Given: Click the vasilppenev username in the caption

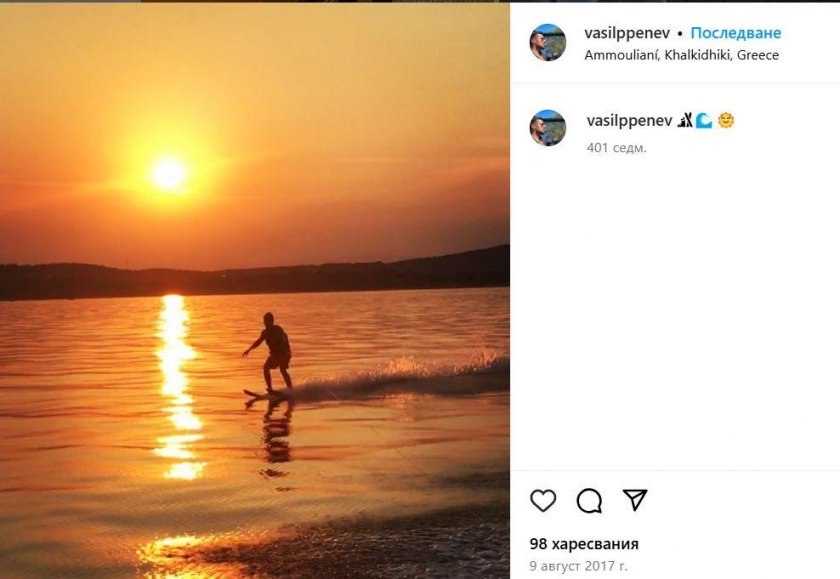Looking at the screenshot, I should (x=629, y=121).
